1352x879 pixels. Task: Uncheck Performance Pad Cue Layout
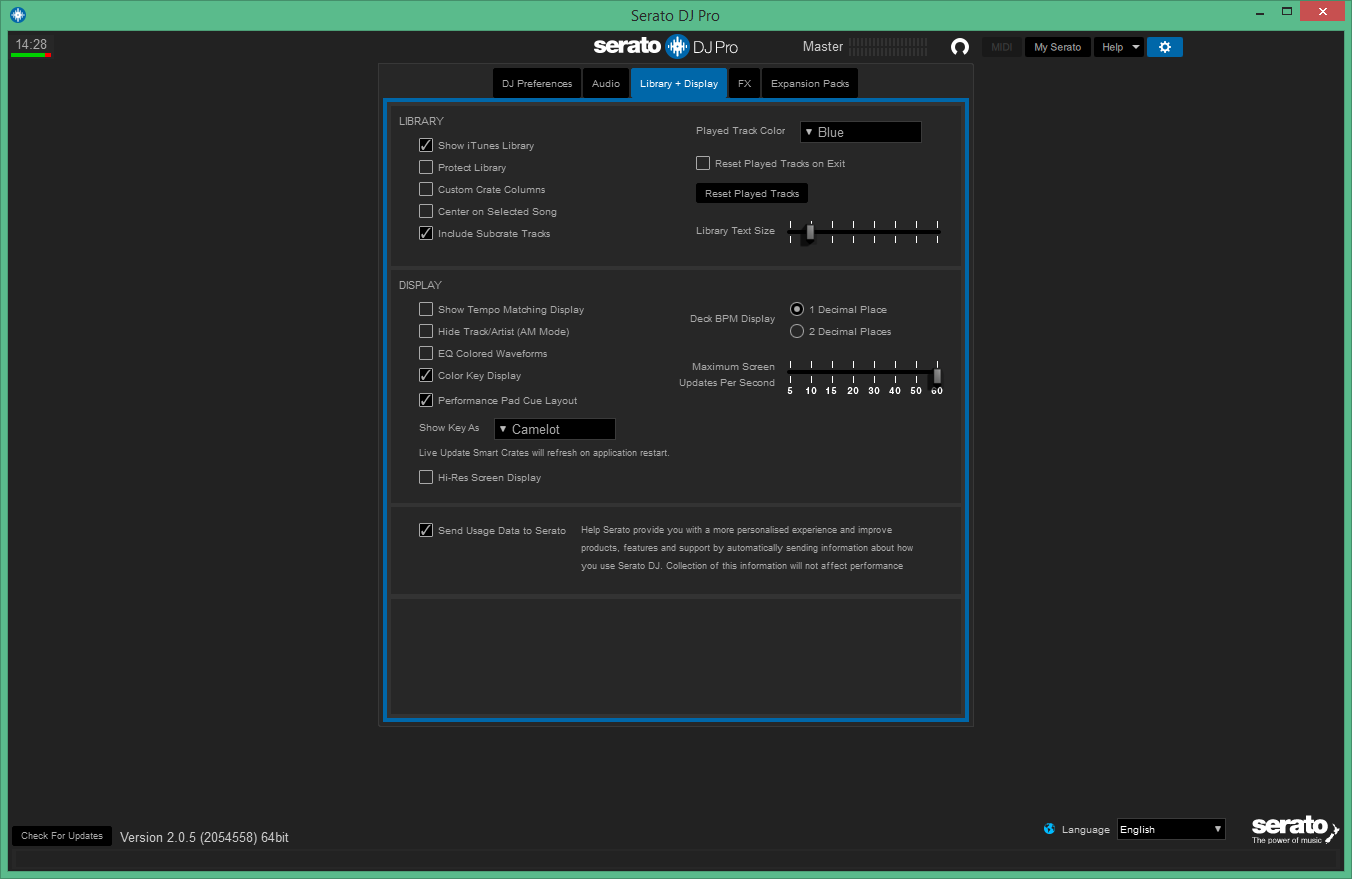[x=426, y=400]
